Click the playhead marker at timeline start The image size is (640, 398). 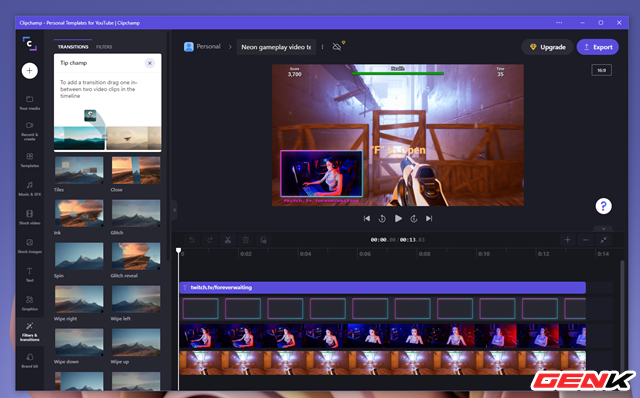tap(178, 250)
